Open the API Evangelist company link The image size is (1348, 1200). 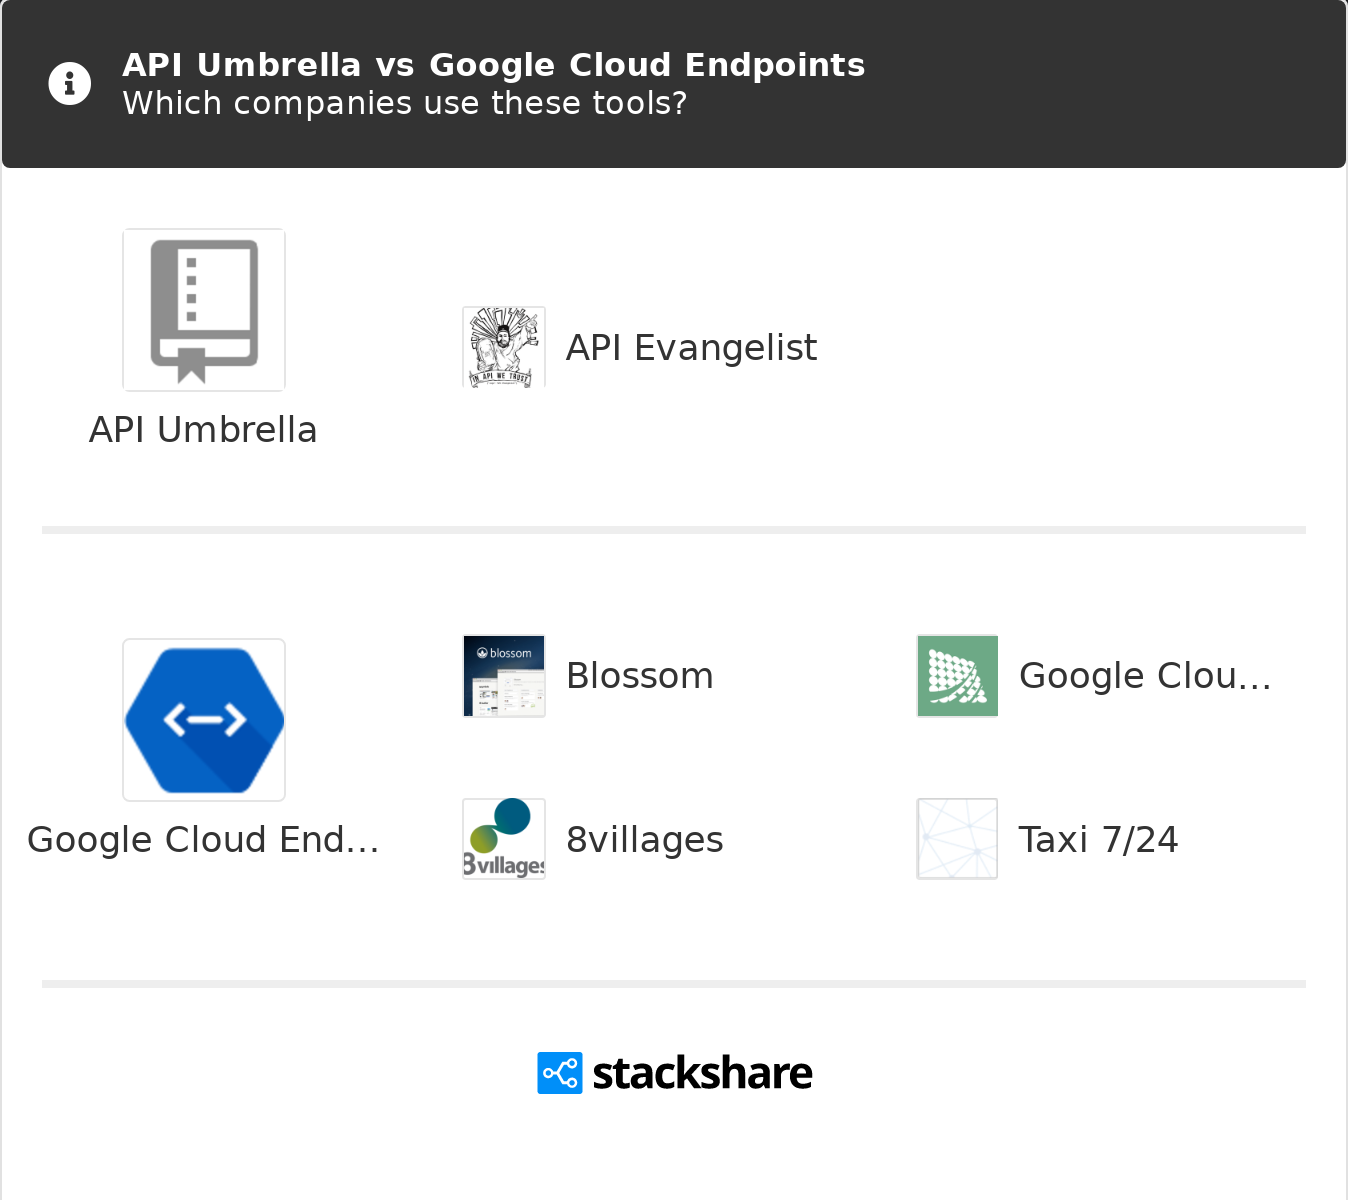pyautogui.click(x=691, y=348)
